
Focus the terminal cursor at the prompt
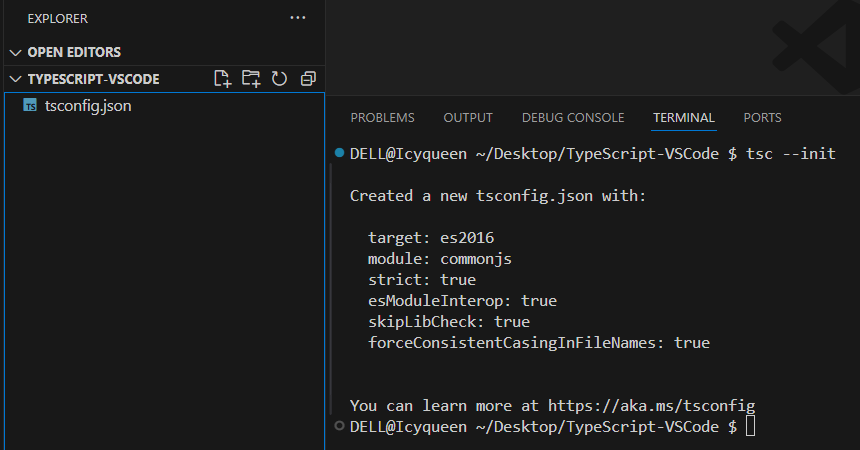(751, 427)
